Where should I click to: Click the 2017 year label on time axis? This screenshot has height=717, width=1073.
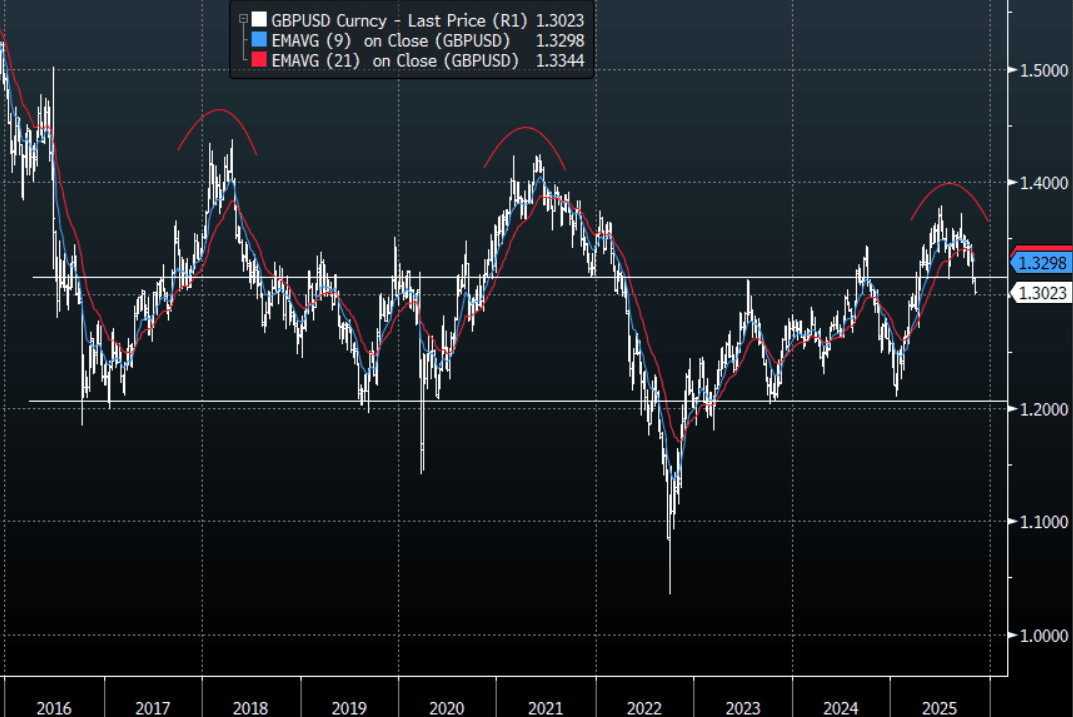tap(153, 707)
